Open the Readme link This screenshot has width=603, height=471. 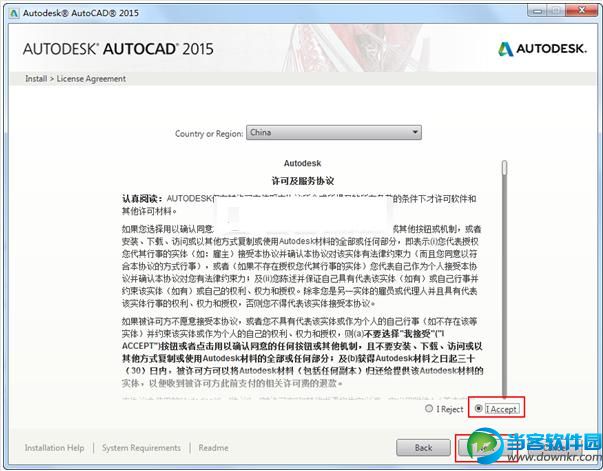tap(213, 448)
